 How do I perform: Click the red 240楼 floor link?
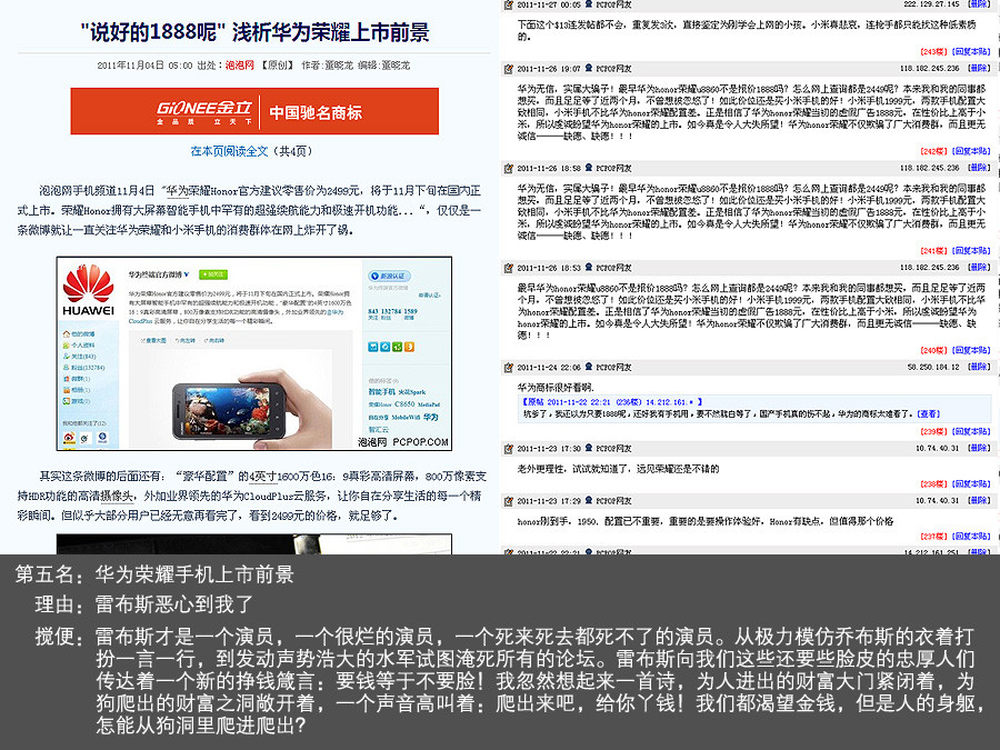(934, 350)
